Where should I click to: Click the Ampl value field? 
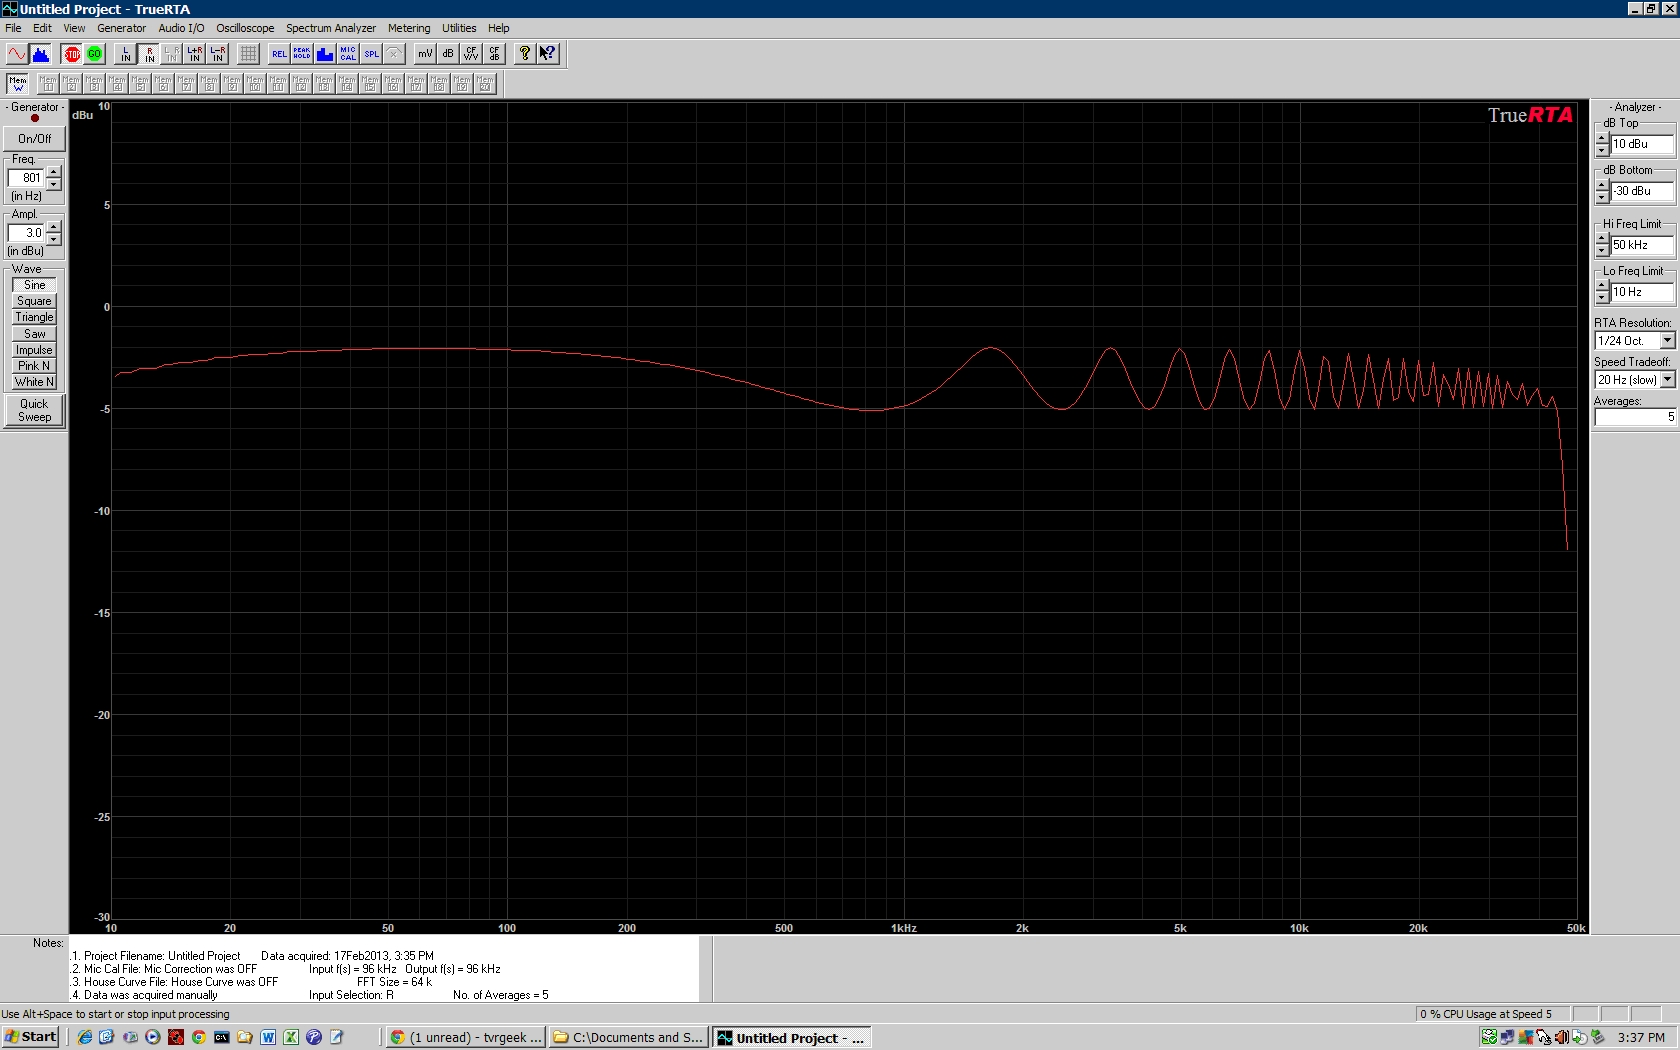(x=26, y=233)
